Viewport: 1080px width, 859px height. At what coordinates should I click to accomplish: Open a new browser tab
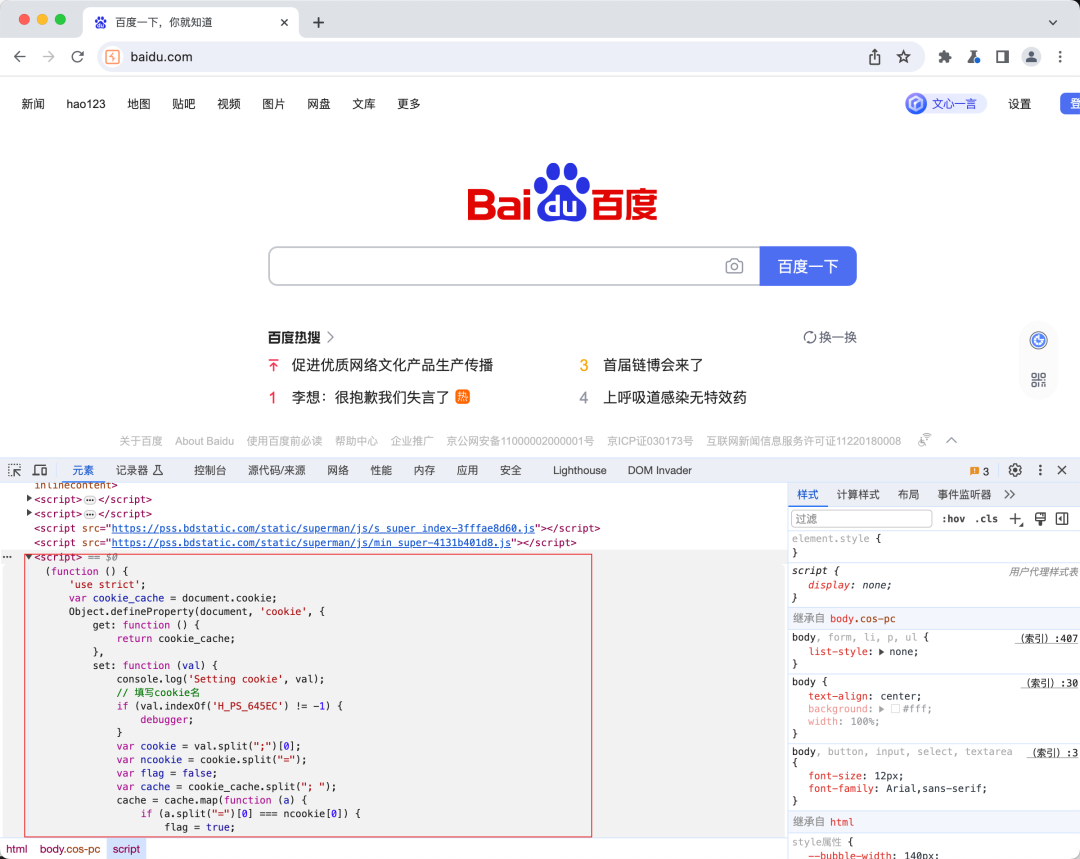click(318, 22)
